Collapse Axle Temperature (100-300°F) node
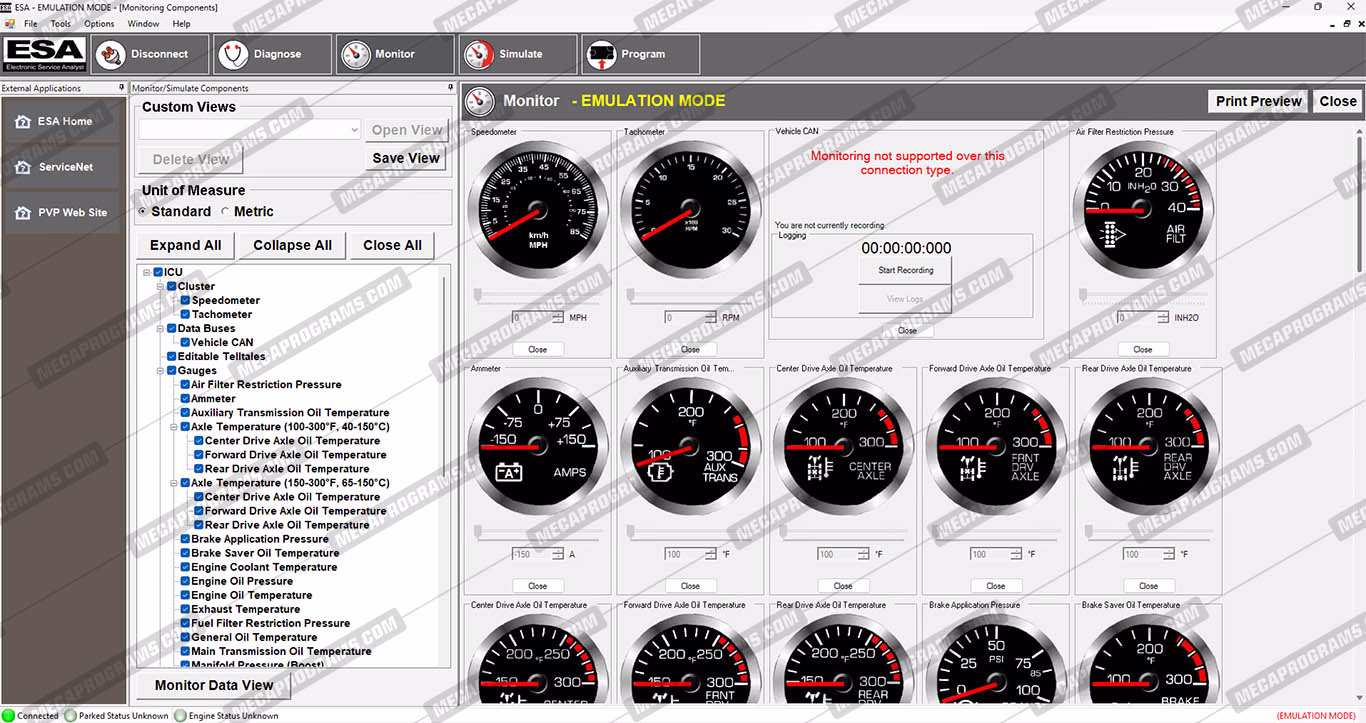The width and height of the screenshot is (1366, 723). (174, 426)
